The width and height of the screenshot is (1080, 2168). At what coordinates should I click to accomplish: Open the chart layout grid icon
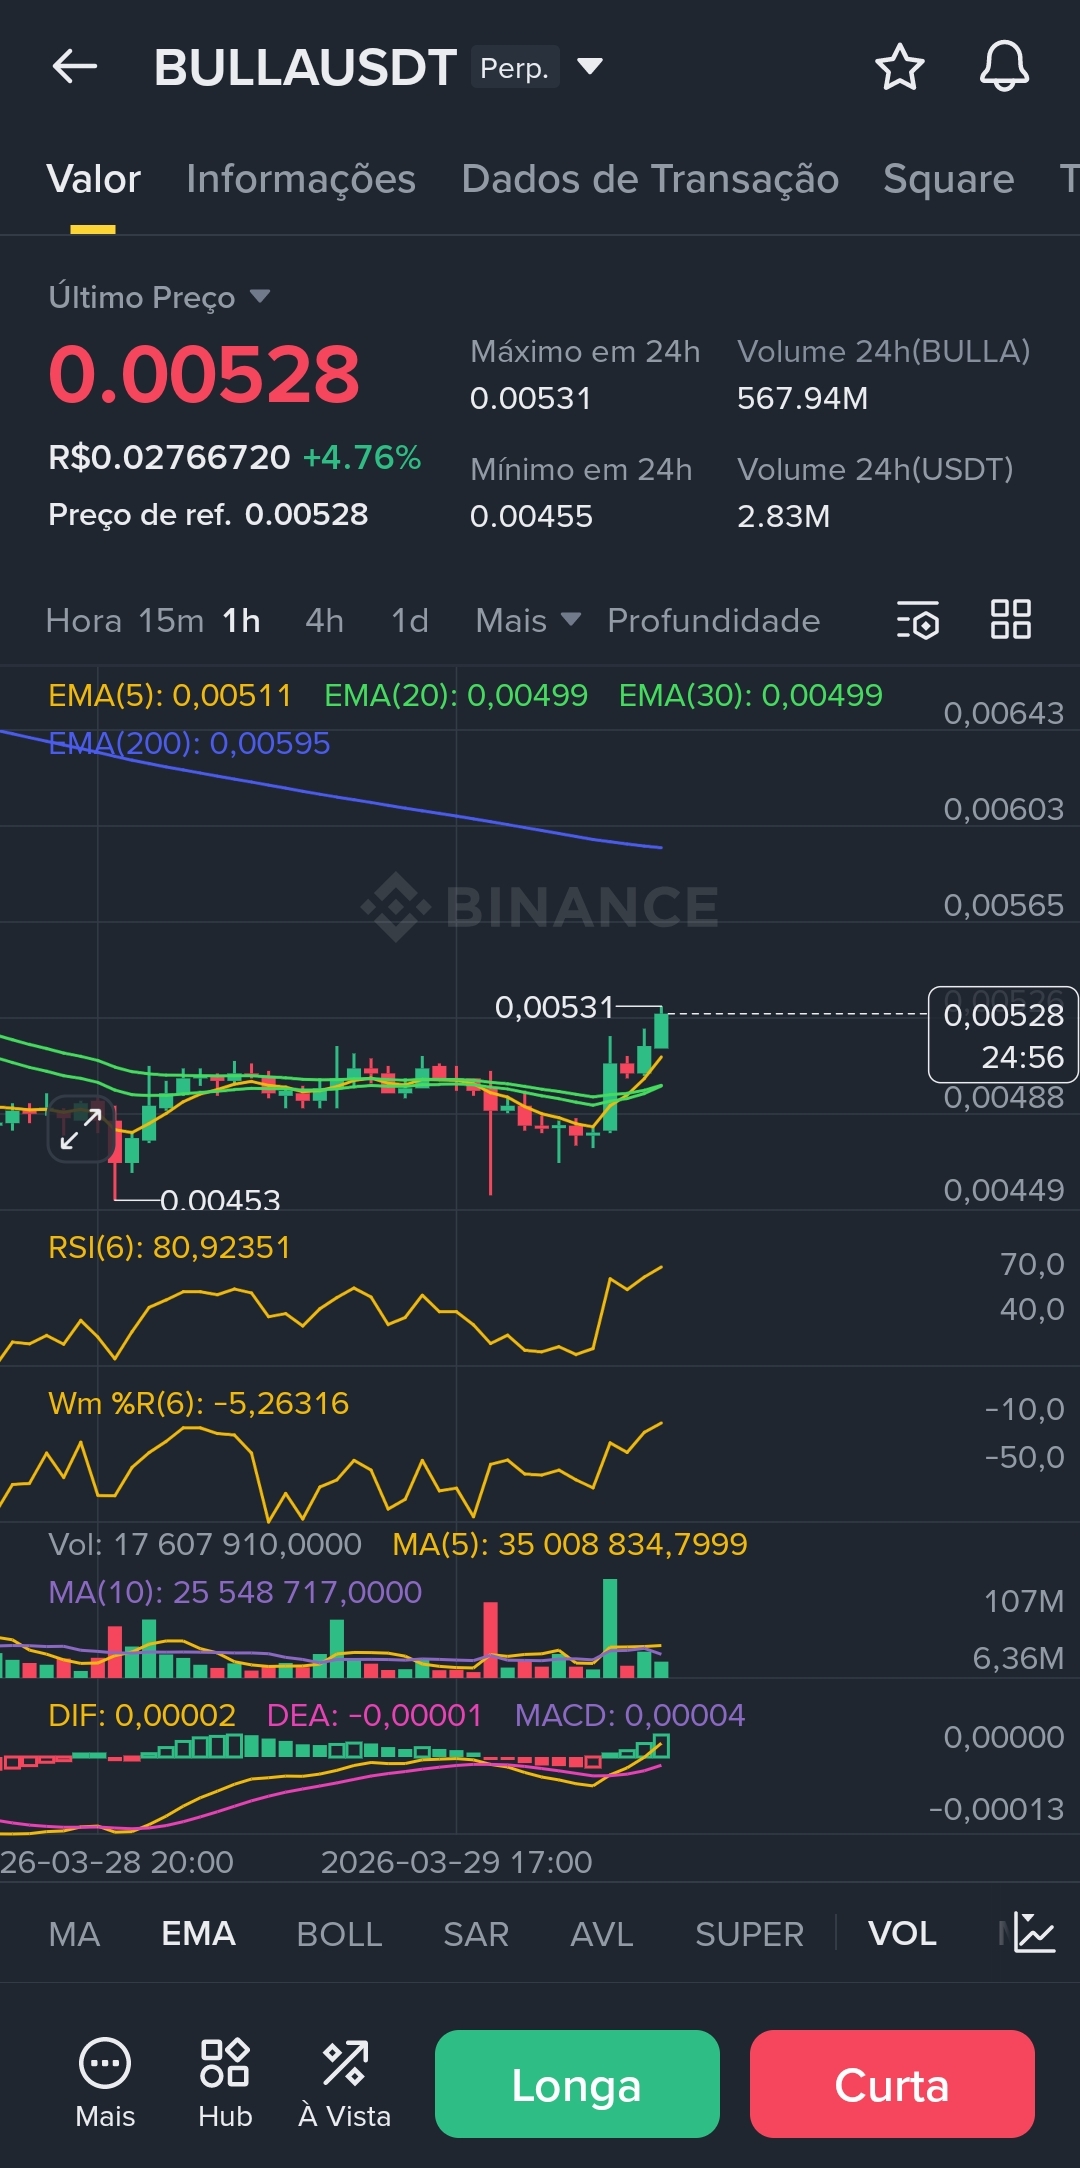(x=1011, y=619)
